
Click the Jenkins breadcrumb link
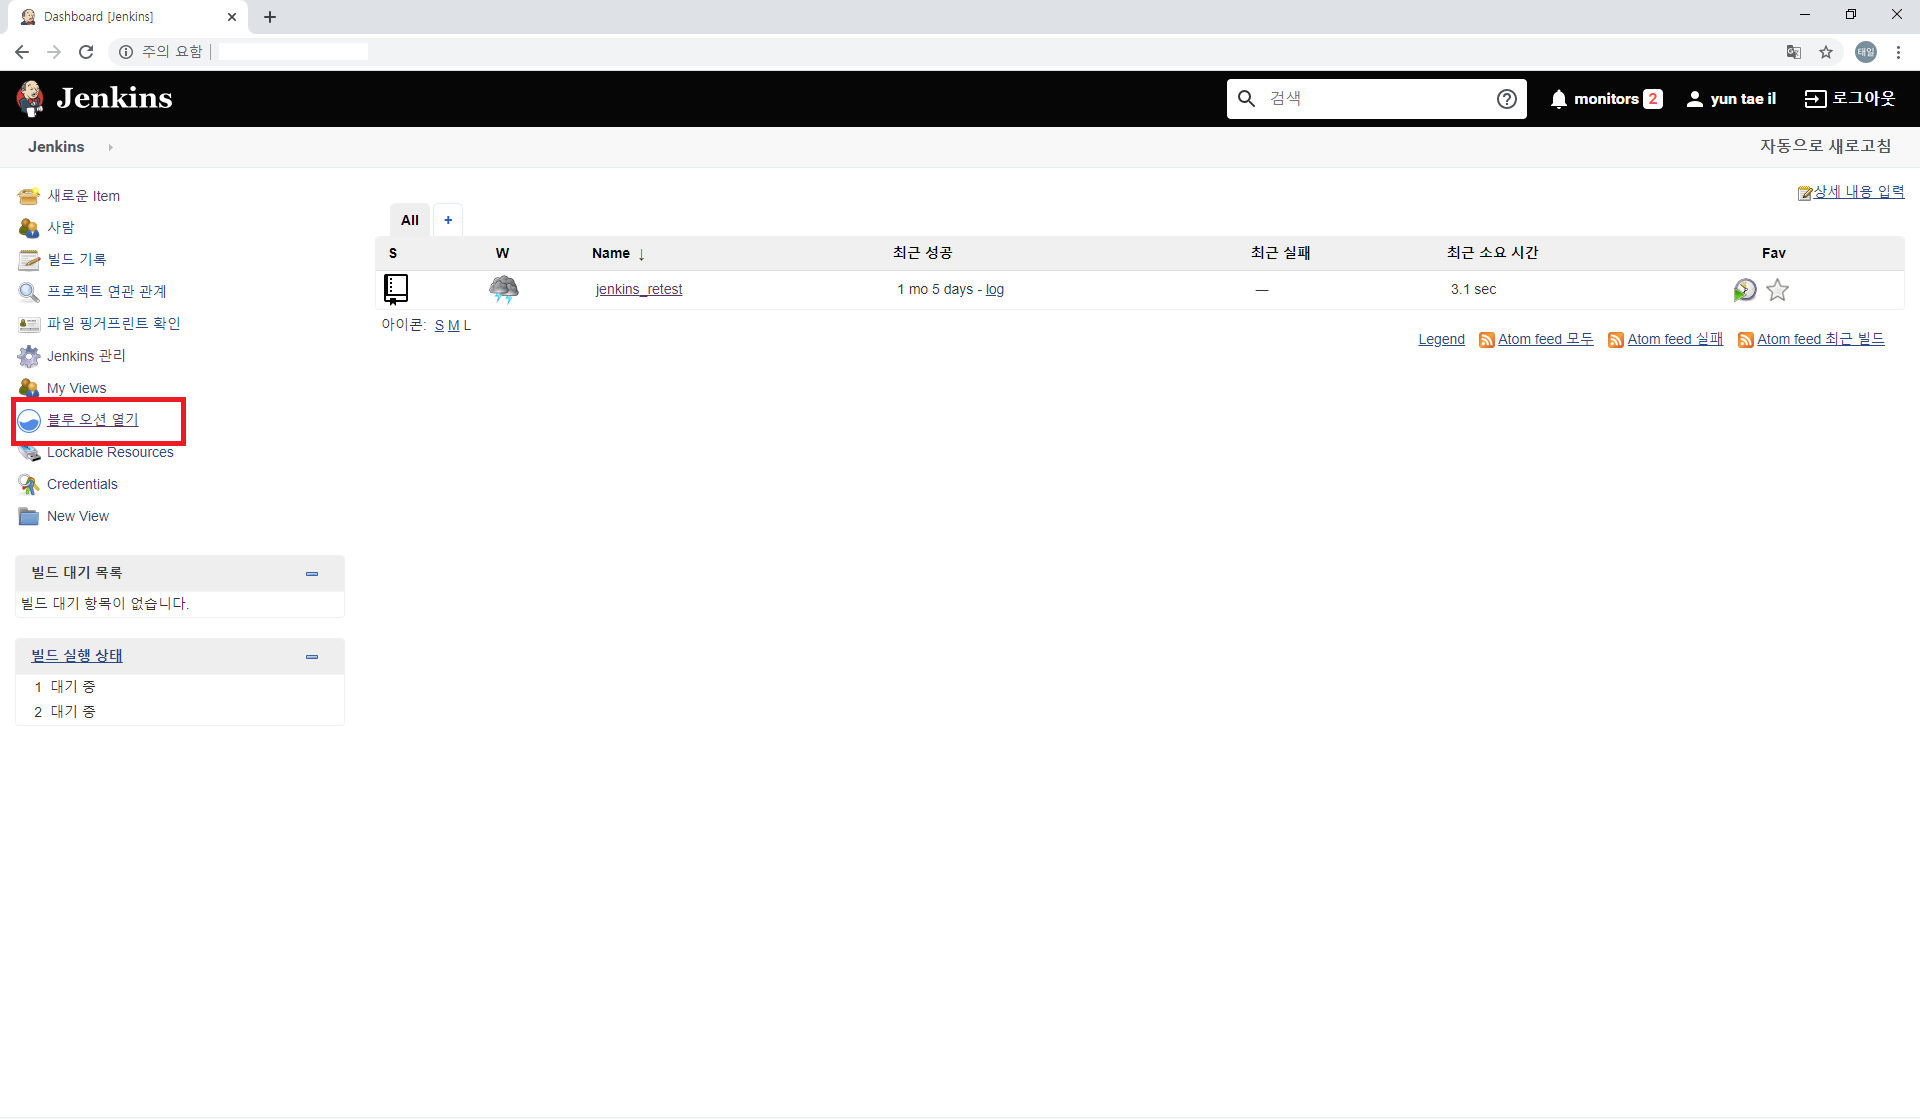click(56, 147)
